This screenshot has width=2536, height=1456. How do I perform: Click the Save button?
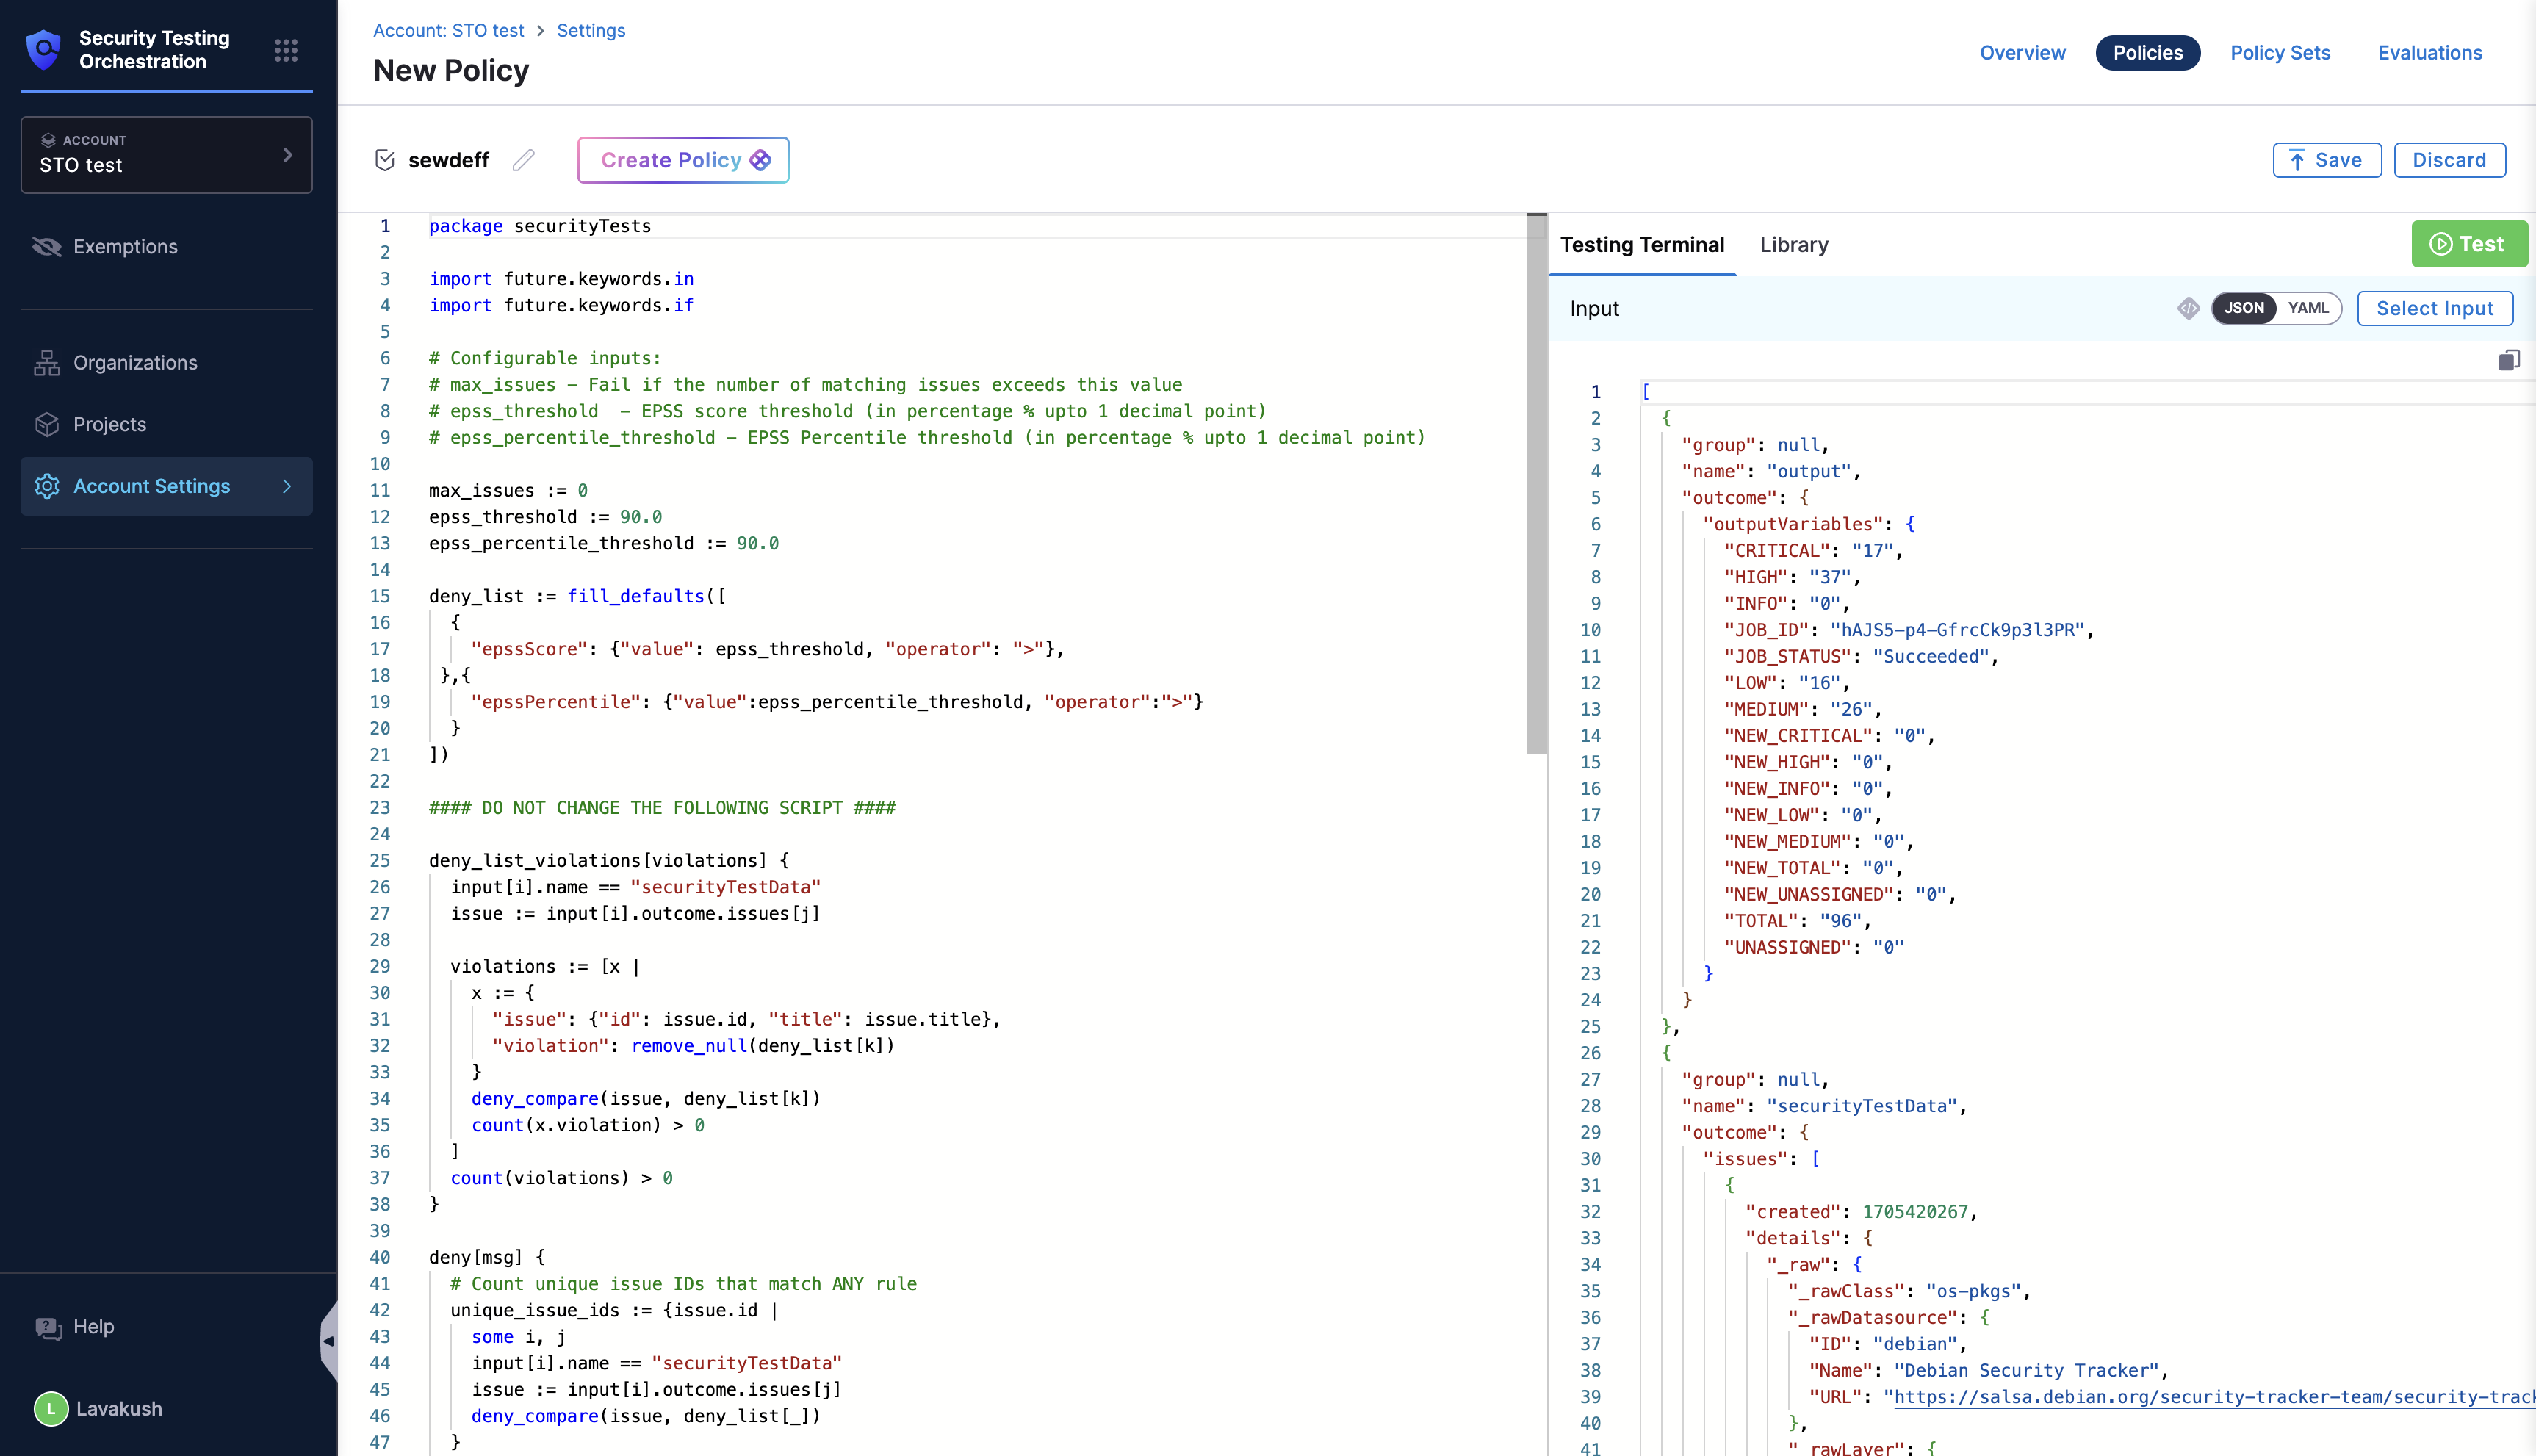(x=2326, y=160)
